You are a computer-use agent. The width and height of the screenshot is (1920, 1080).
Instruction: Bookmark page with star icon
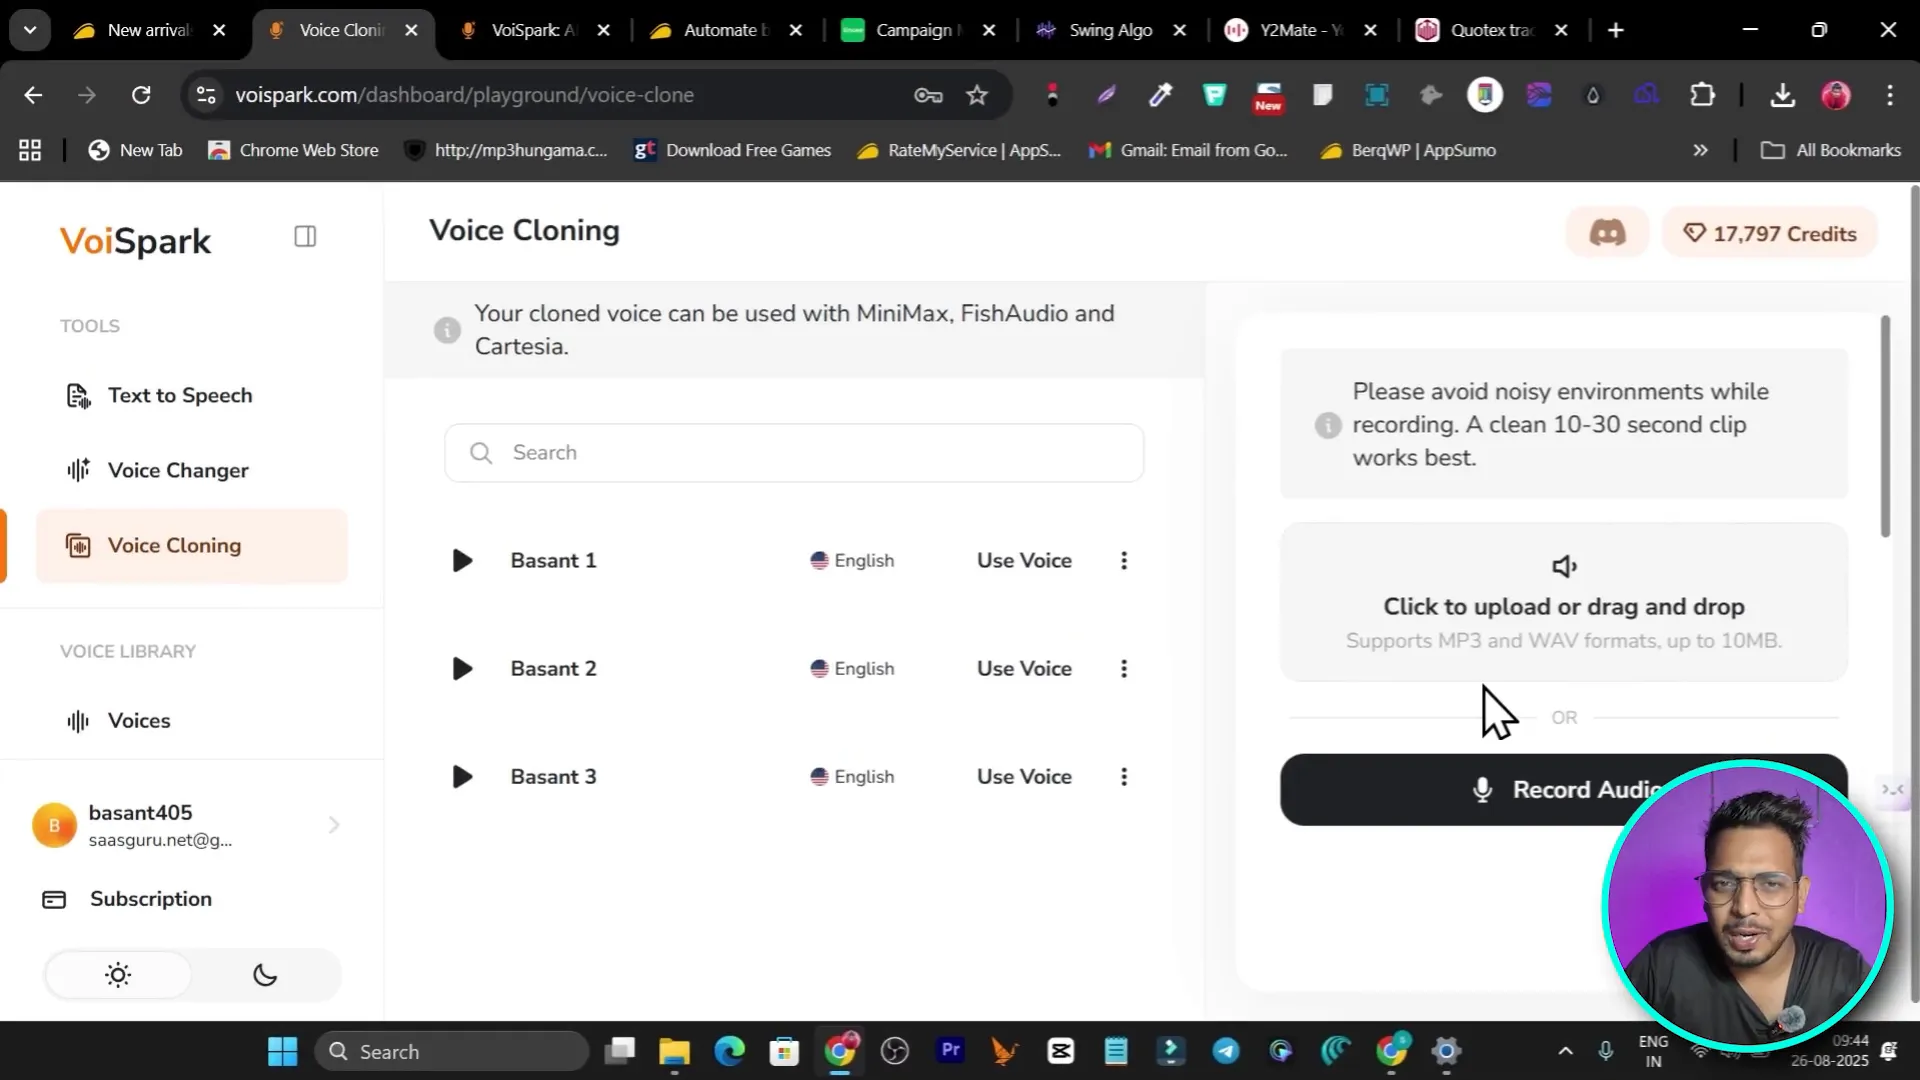(977, 95)
